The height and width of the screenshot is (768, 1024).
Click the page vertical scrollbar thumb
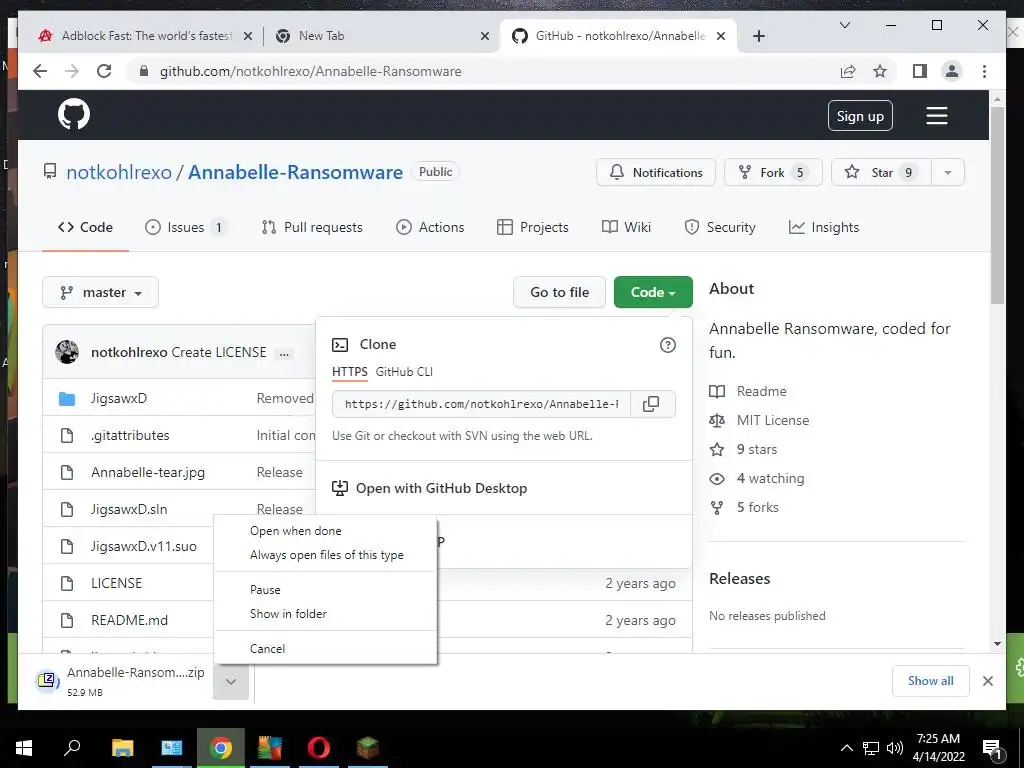click(997, 205)
